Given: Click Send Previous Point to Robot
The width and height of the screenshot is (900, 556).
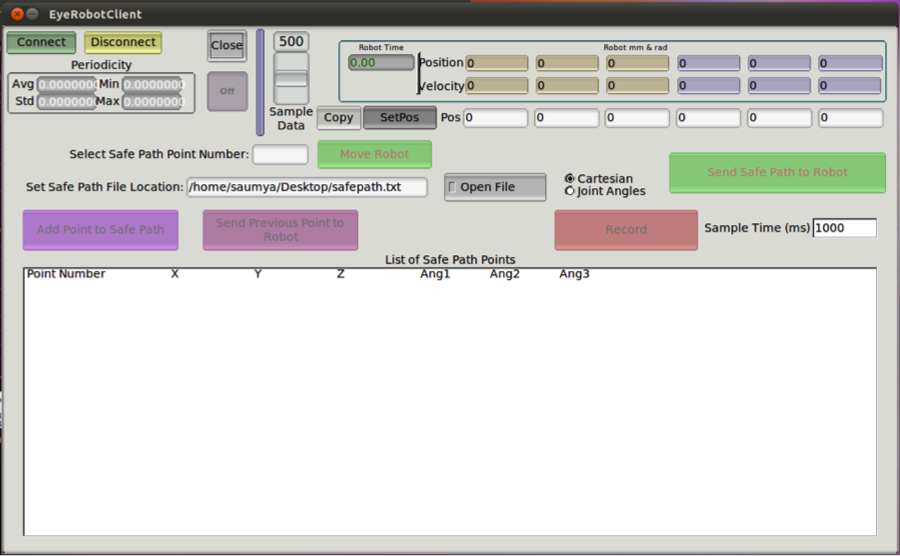Looking at the screenshot, I should pyautogui.click(x=280, y=230).
